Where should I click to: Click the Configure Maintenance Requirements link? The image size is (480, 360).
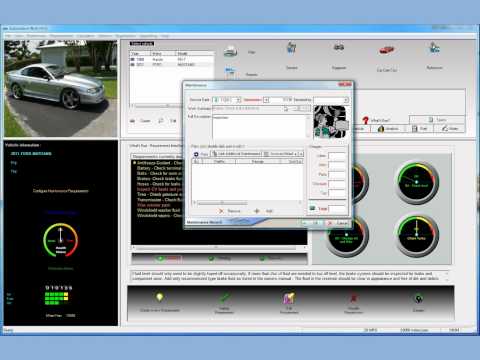click(61, 191)
